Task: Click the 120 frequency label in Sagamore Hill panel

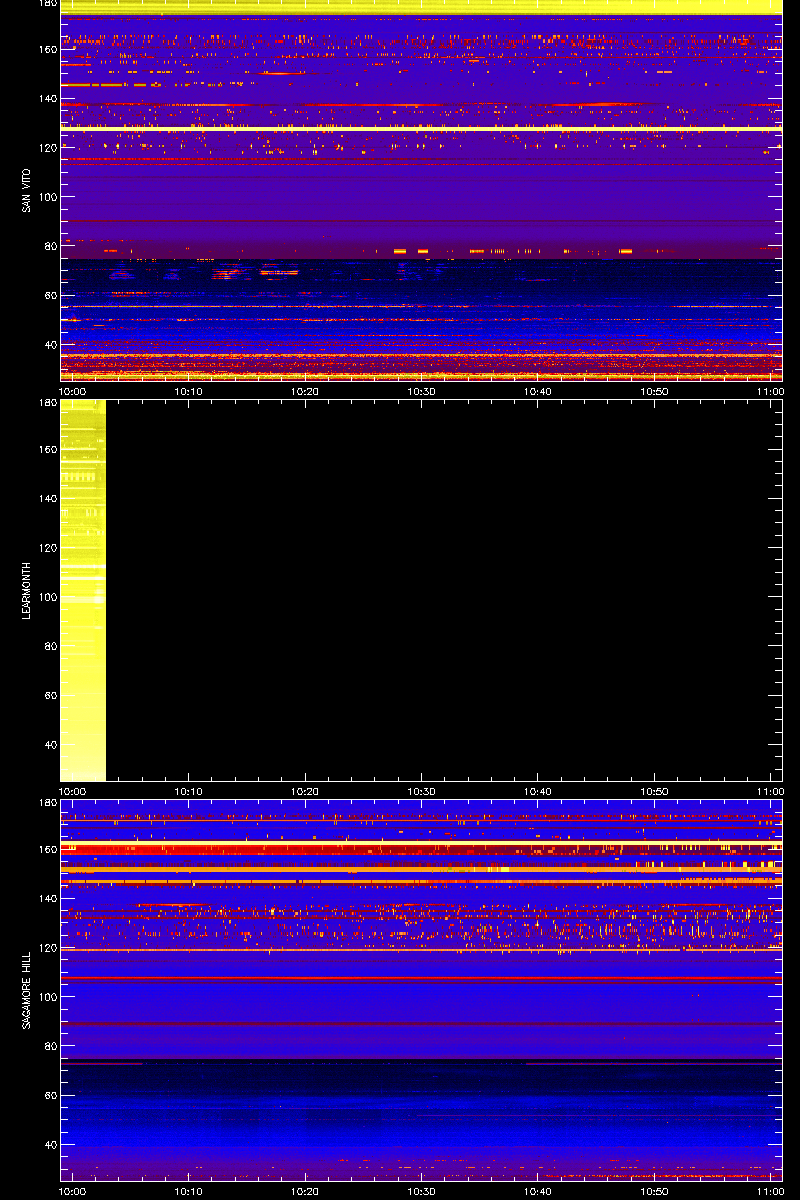Action: point(47,947)
